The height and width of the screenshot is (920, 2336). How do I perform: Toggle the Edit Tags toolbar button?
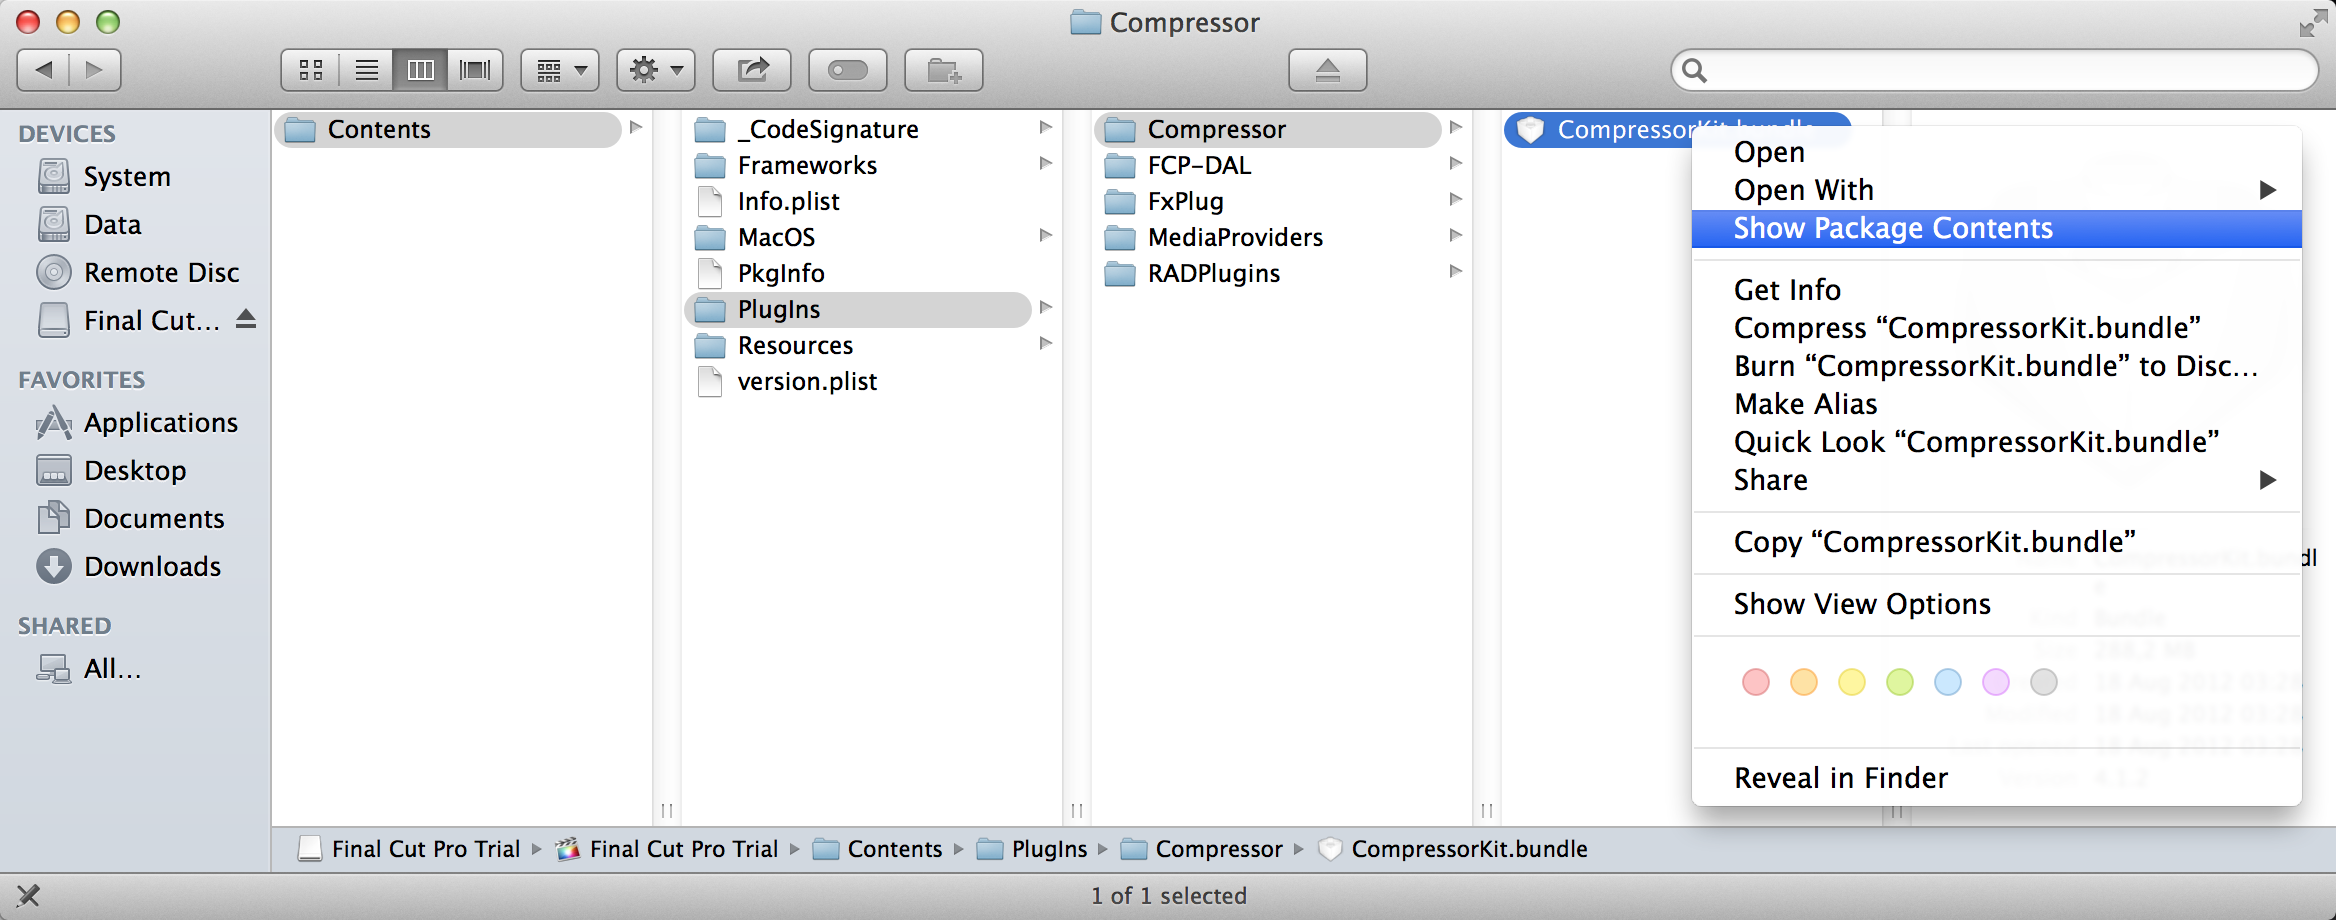coord(848,70)
